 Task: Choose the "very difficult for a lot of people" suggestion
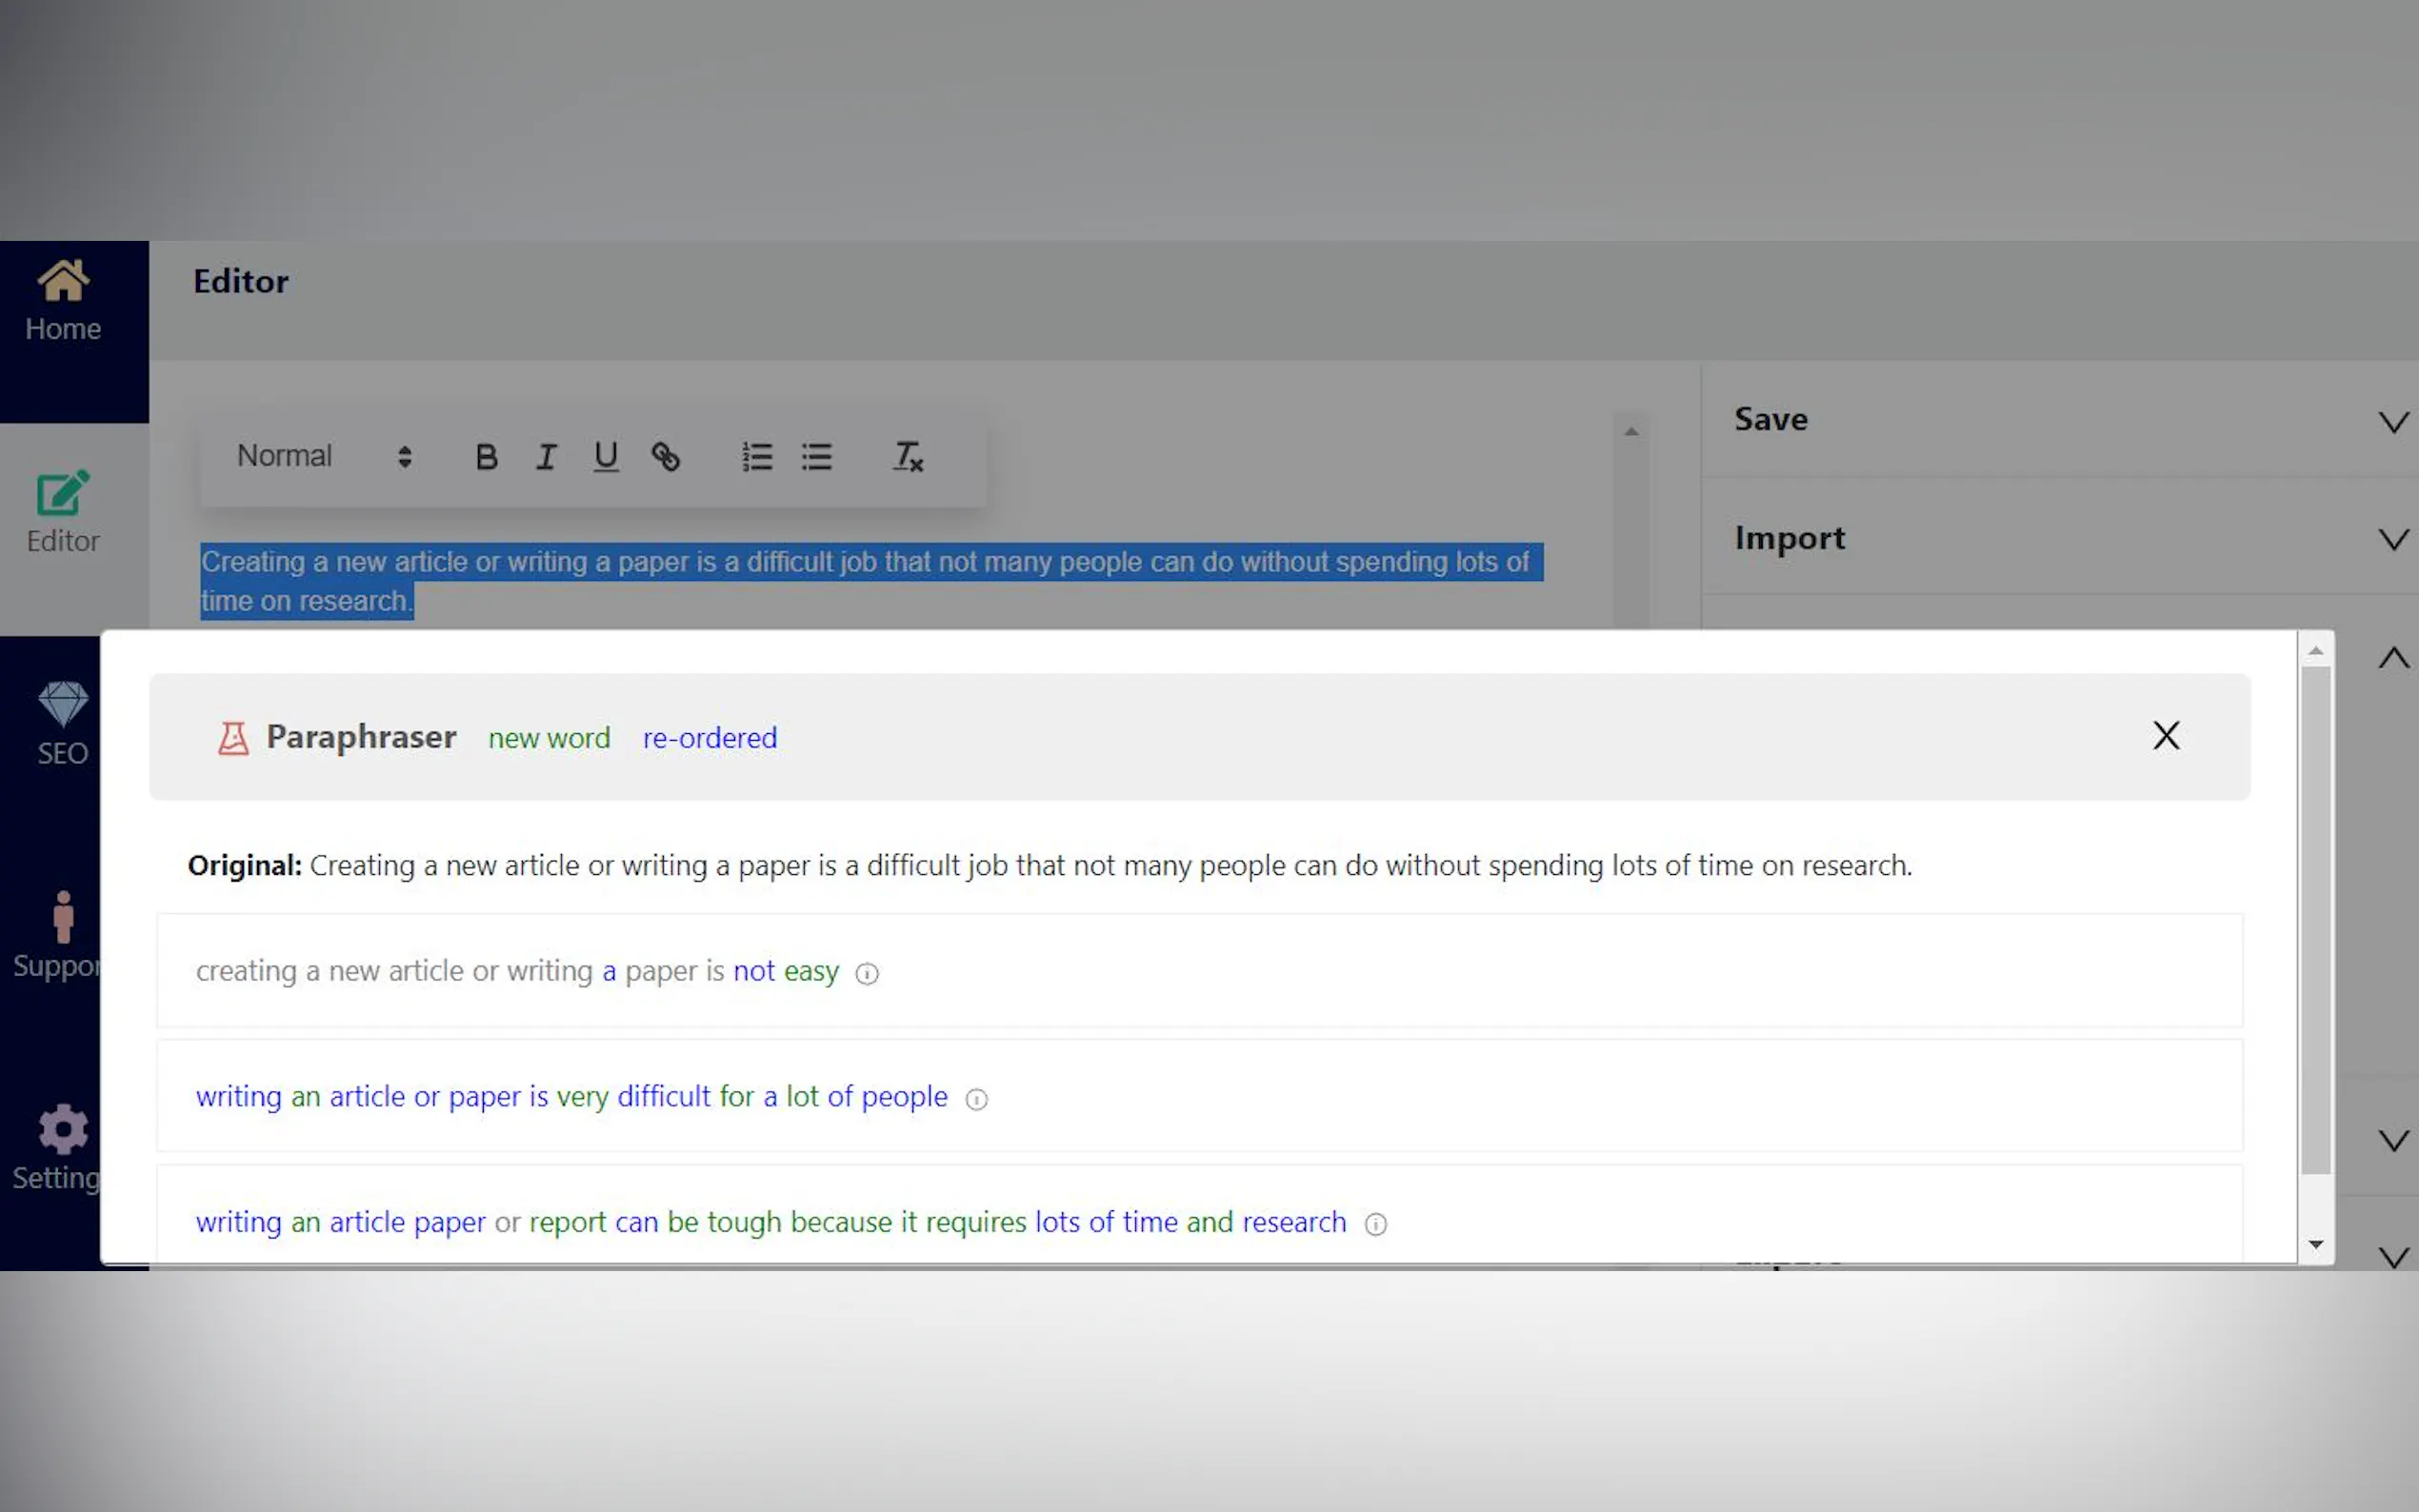pyautogui.click(x=571, y=1097)
